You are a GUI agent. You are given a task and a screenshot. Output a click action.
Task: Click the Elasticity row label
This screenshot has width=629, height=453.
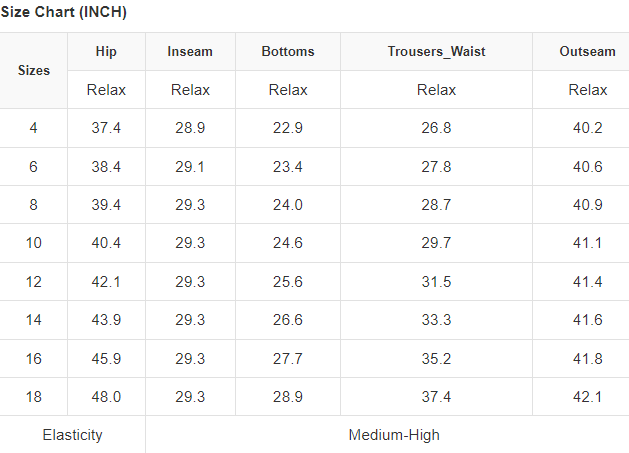point(72,435)
